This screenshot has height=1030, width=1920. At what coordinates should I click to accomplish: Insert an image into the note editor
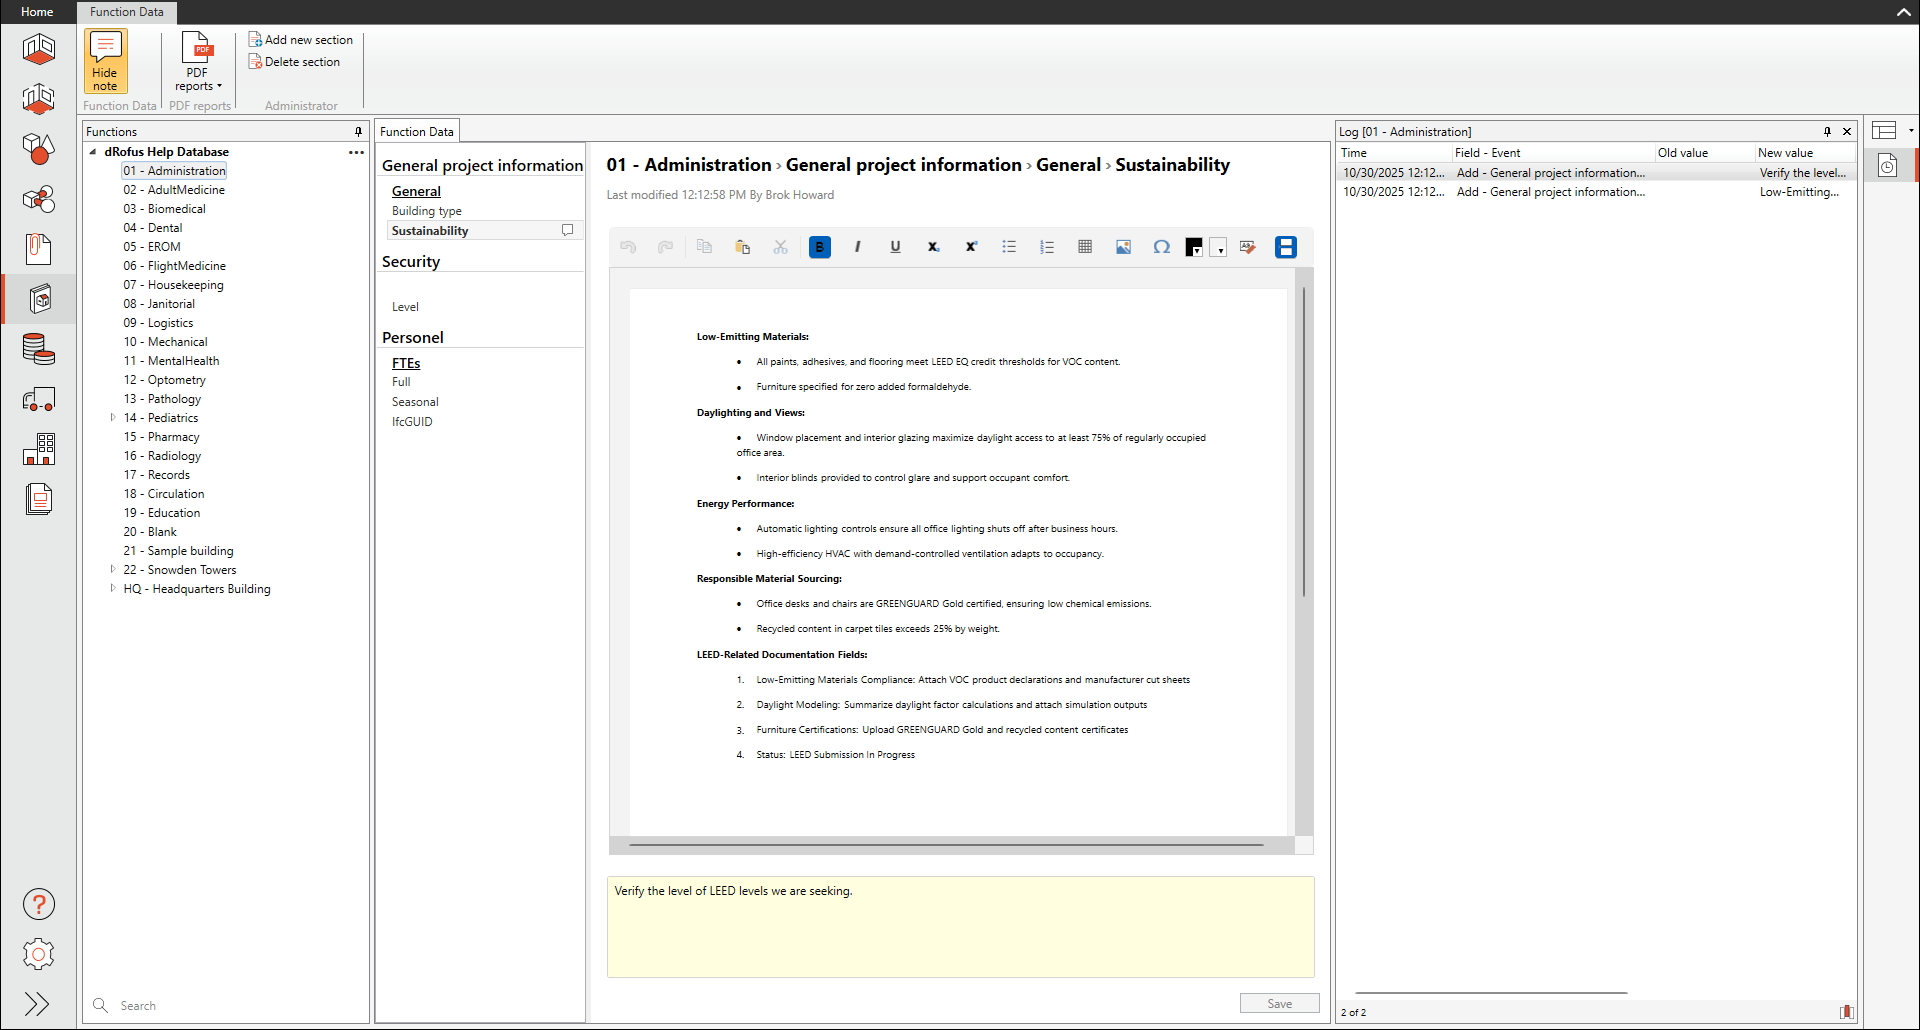pos(1123,247)
